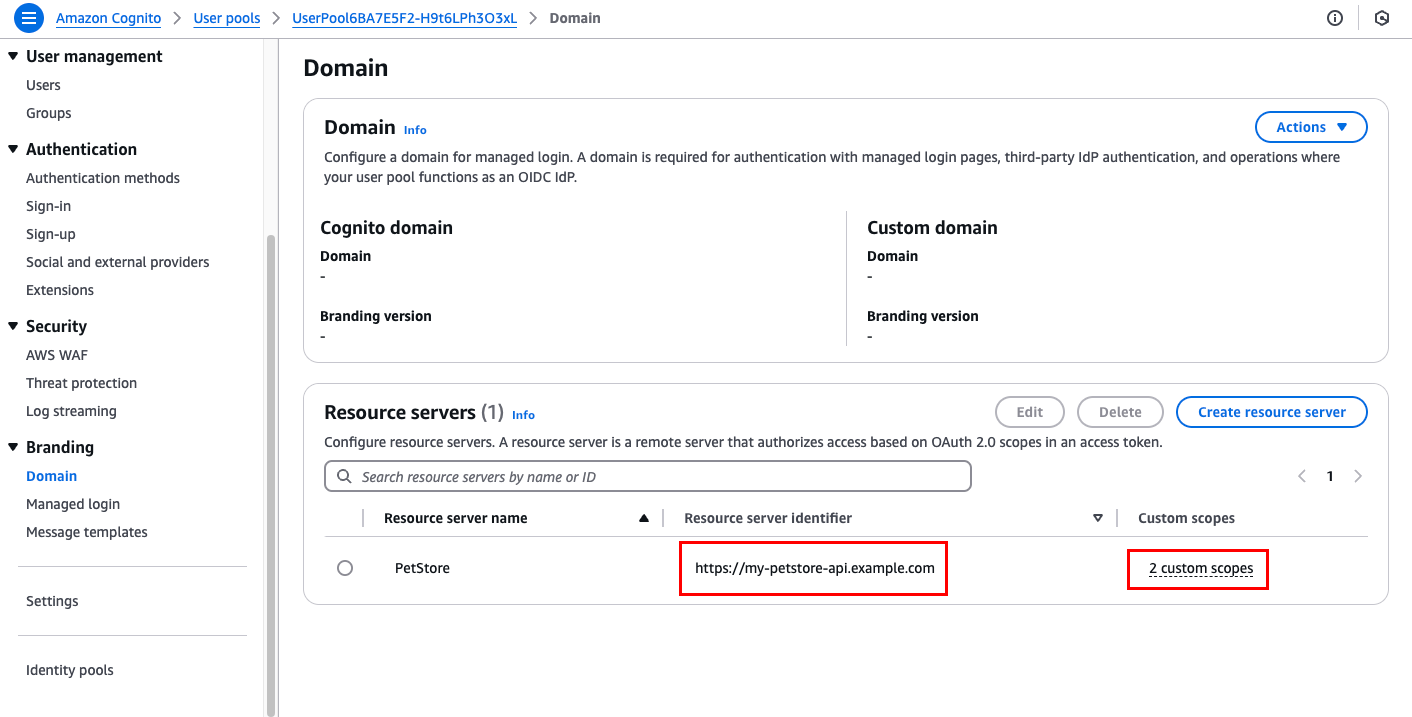
Task: Go to Managed login in the sidebar
Action: pyautogui.click(x=72, y=503)
